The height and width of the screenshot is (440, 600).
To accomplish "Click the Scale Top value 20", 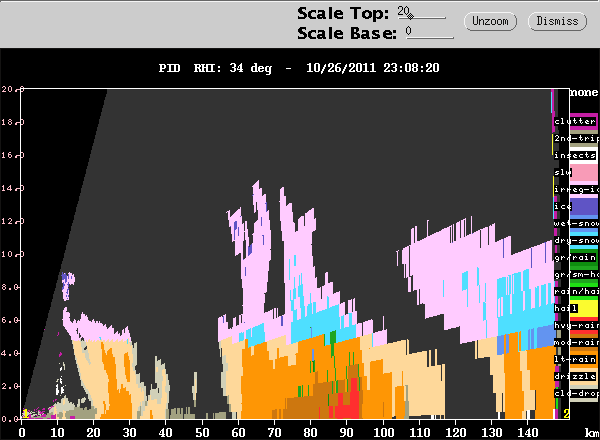I will tap(403, 11).
